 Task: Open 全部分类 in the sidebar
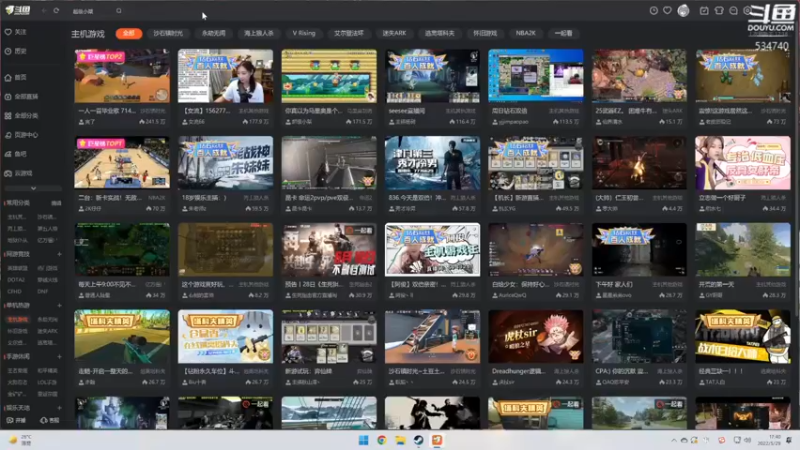[x=21, y=116]
